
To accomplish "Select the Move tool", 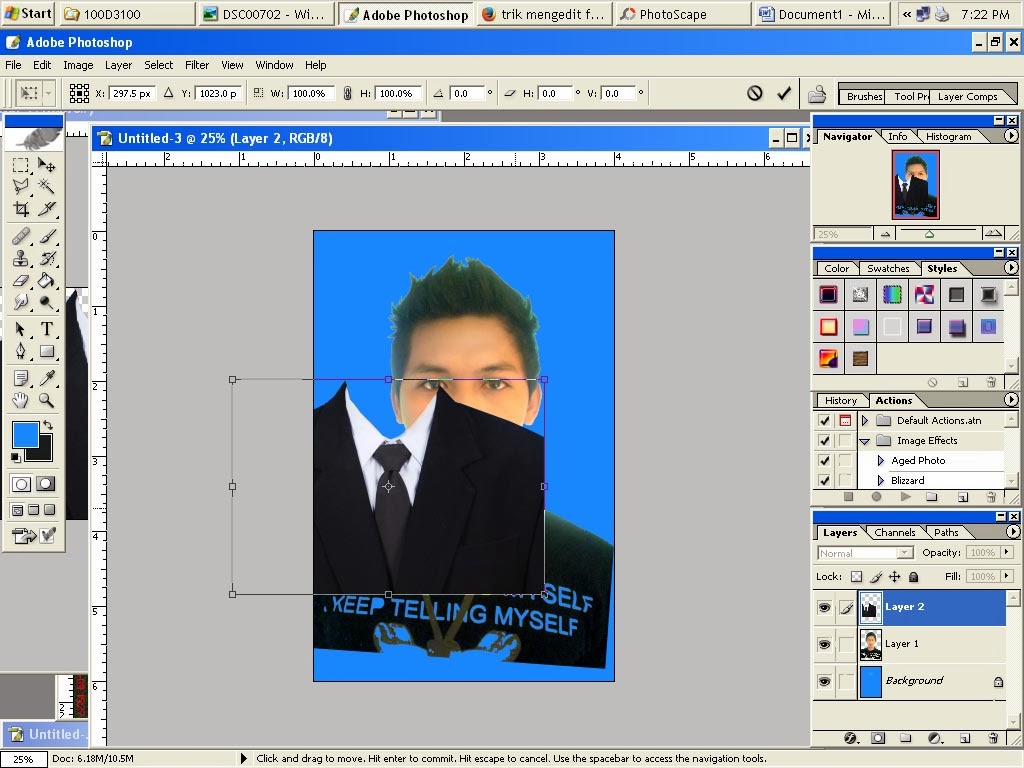I will (46, 165).
